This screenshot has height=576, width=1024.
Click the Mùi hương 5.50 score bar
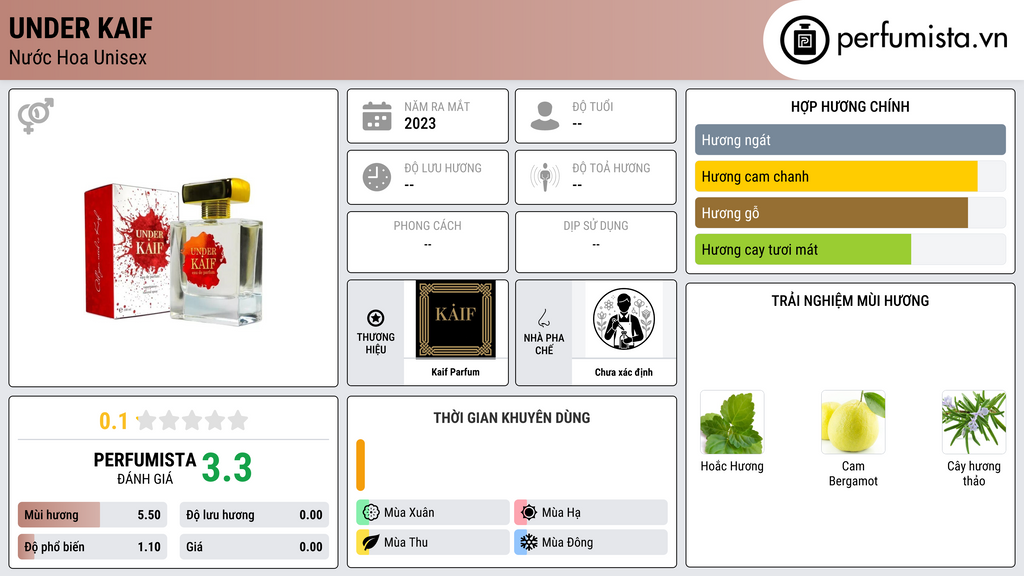(x=92, y=515)
